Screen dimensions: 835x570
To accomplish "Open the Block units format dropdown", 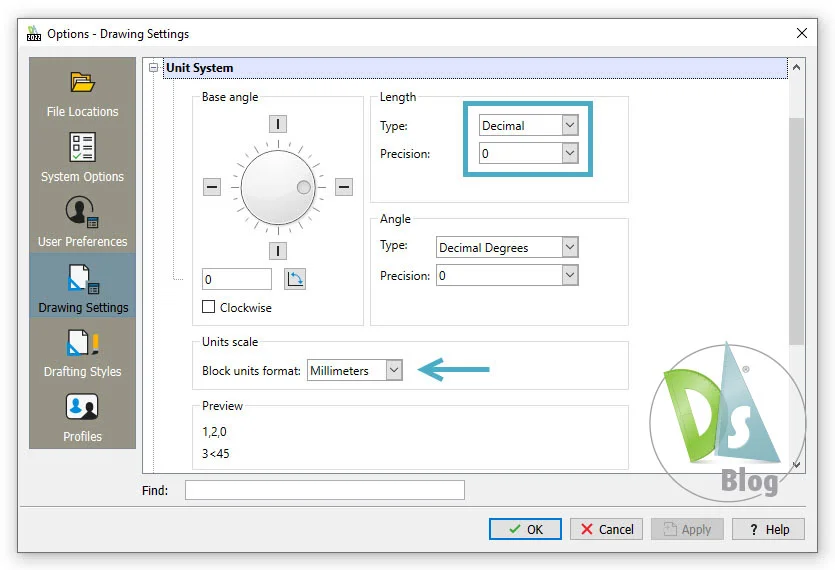I will click(354, 371).
